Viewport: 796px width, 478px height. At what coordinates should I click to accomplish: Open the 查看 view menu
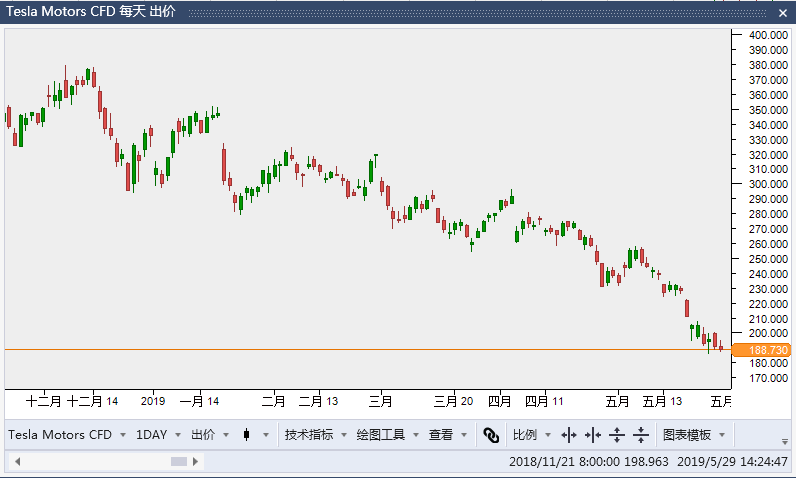[448, 435]
